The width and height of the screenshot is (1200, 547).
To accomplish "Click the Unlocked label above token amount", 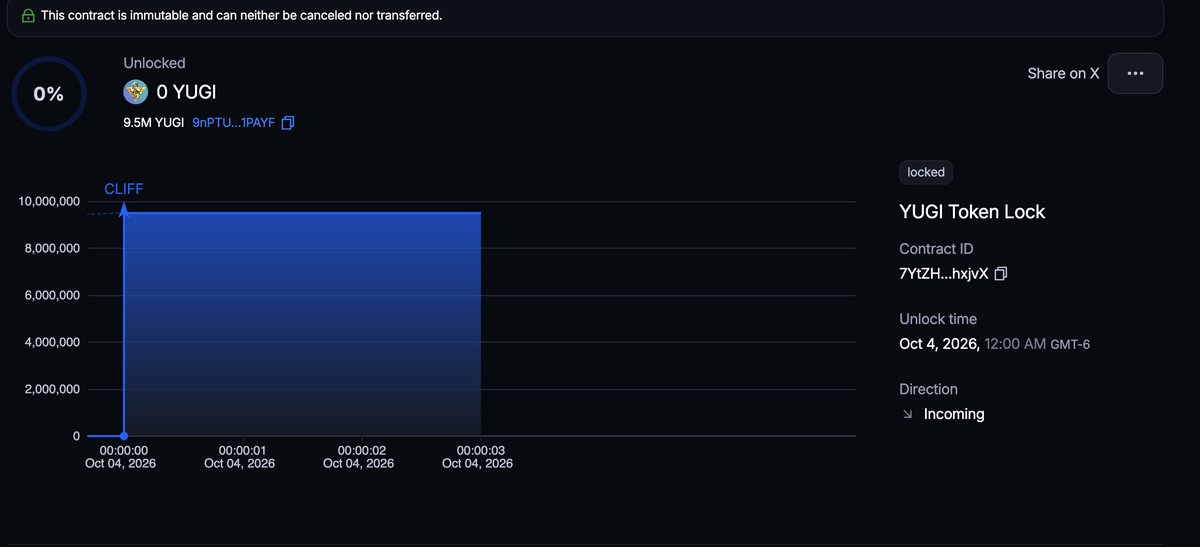I will click(x=154, y=63).
